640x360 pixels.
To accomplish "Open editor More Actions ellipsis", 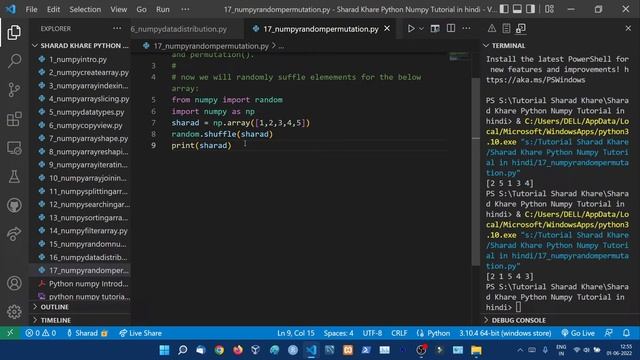I will 467,29.
